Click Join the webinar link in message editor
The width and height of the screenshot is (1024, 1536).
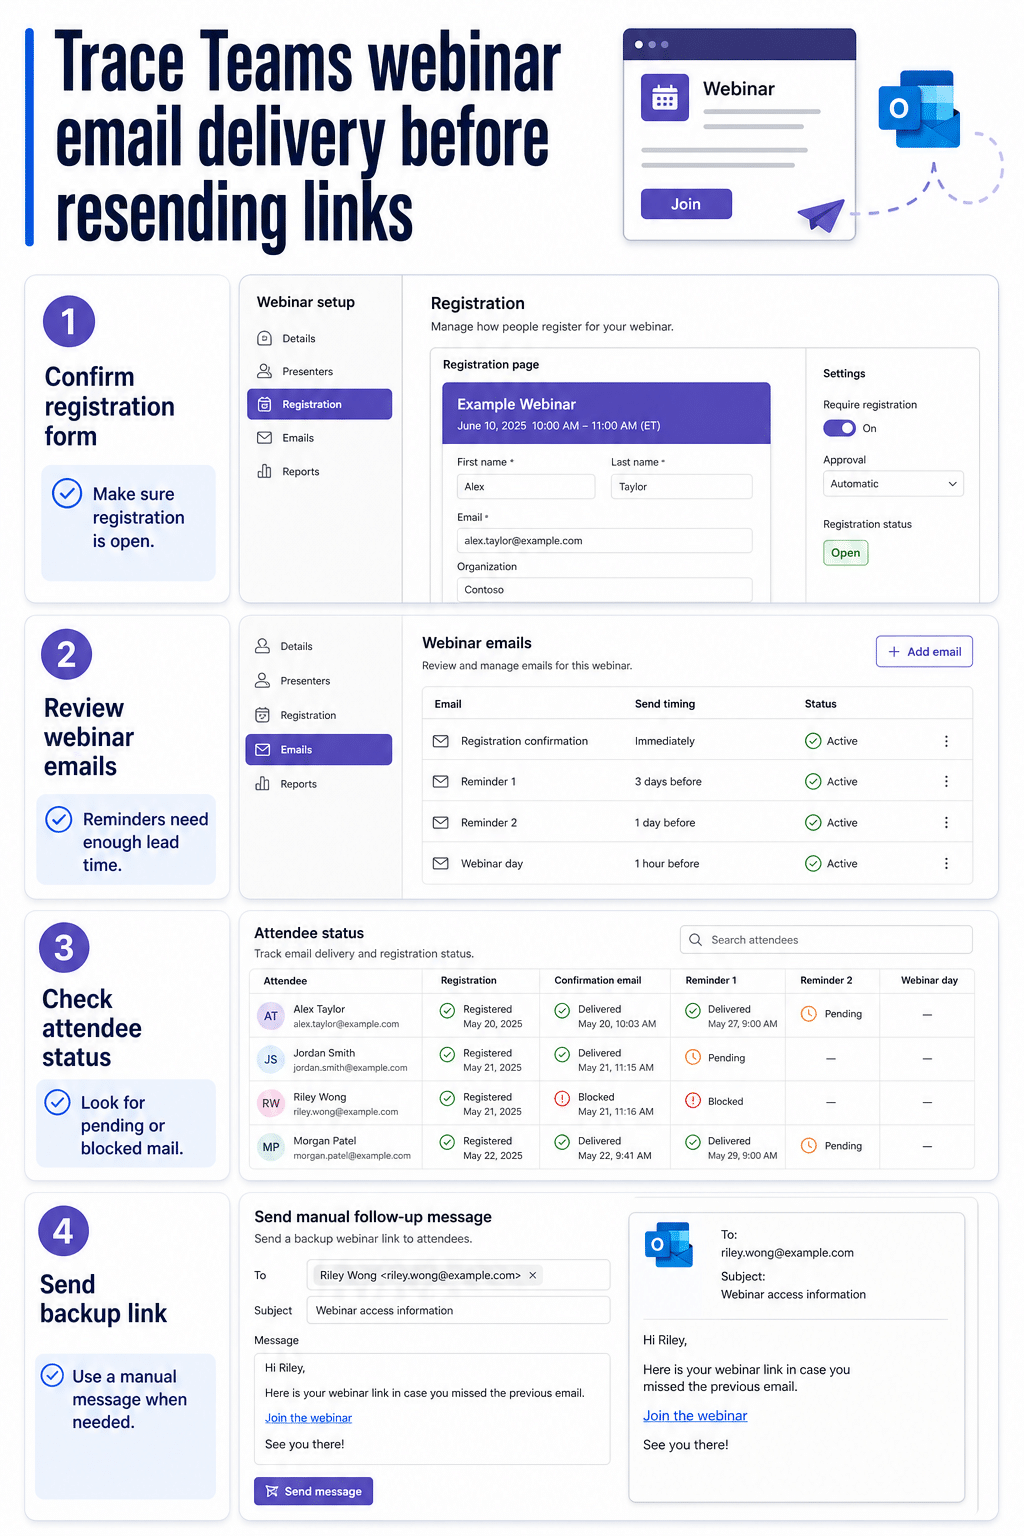(x=308, y=1418)
